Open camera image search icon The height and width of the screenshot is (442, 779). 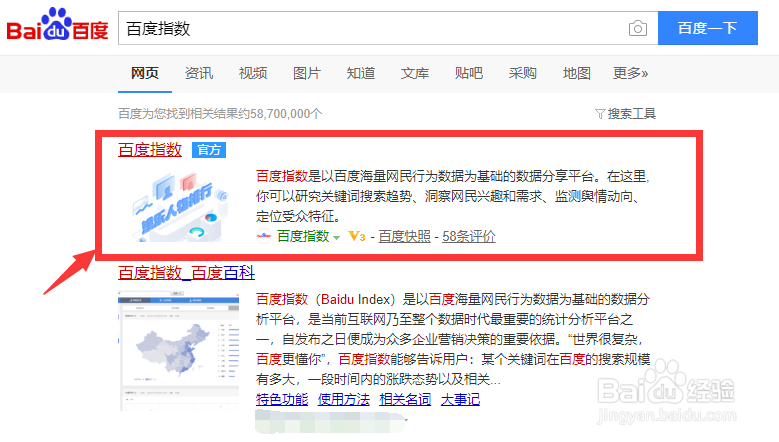[637, 28]
